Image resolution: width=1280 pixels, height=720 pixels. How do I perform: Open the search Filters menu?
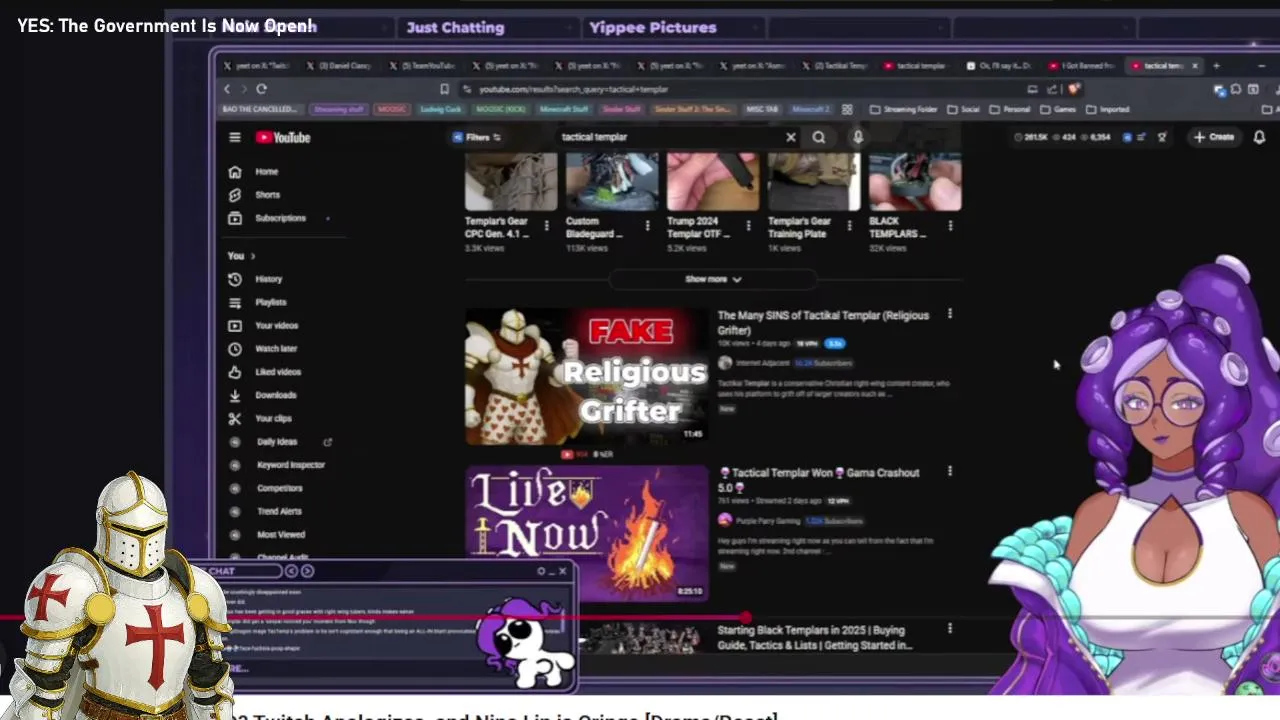pyautogui.click(x=477, y=137)
